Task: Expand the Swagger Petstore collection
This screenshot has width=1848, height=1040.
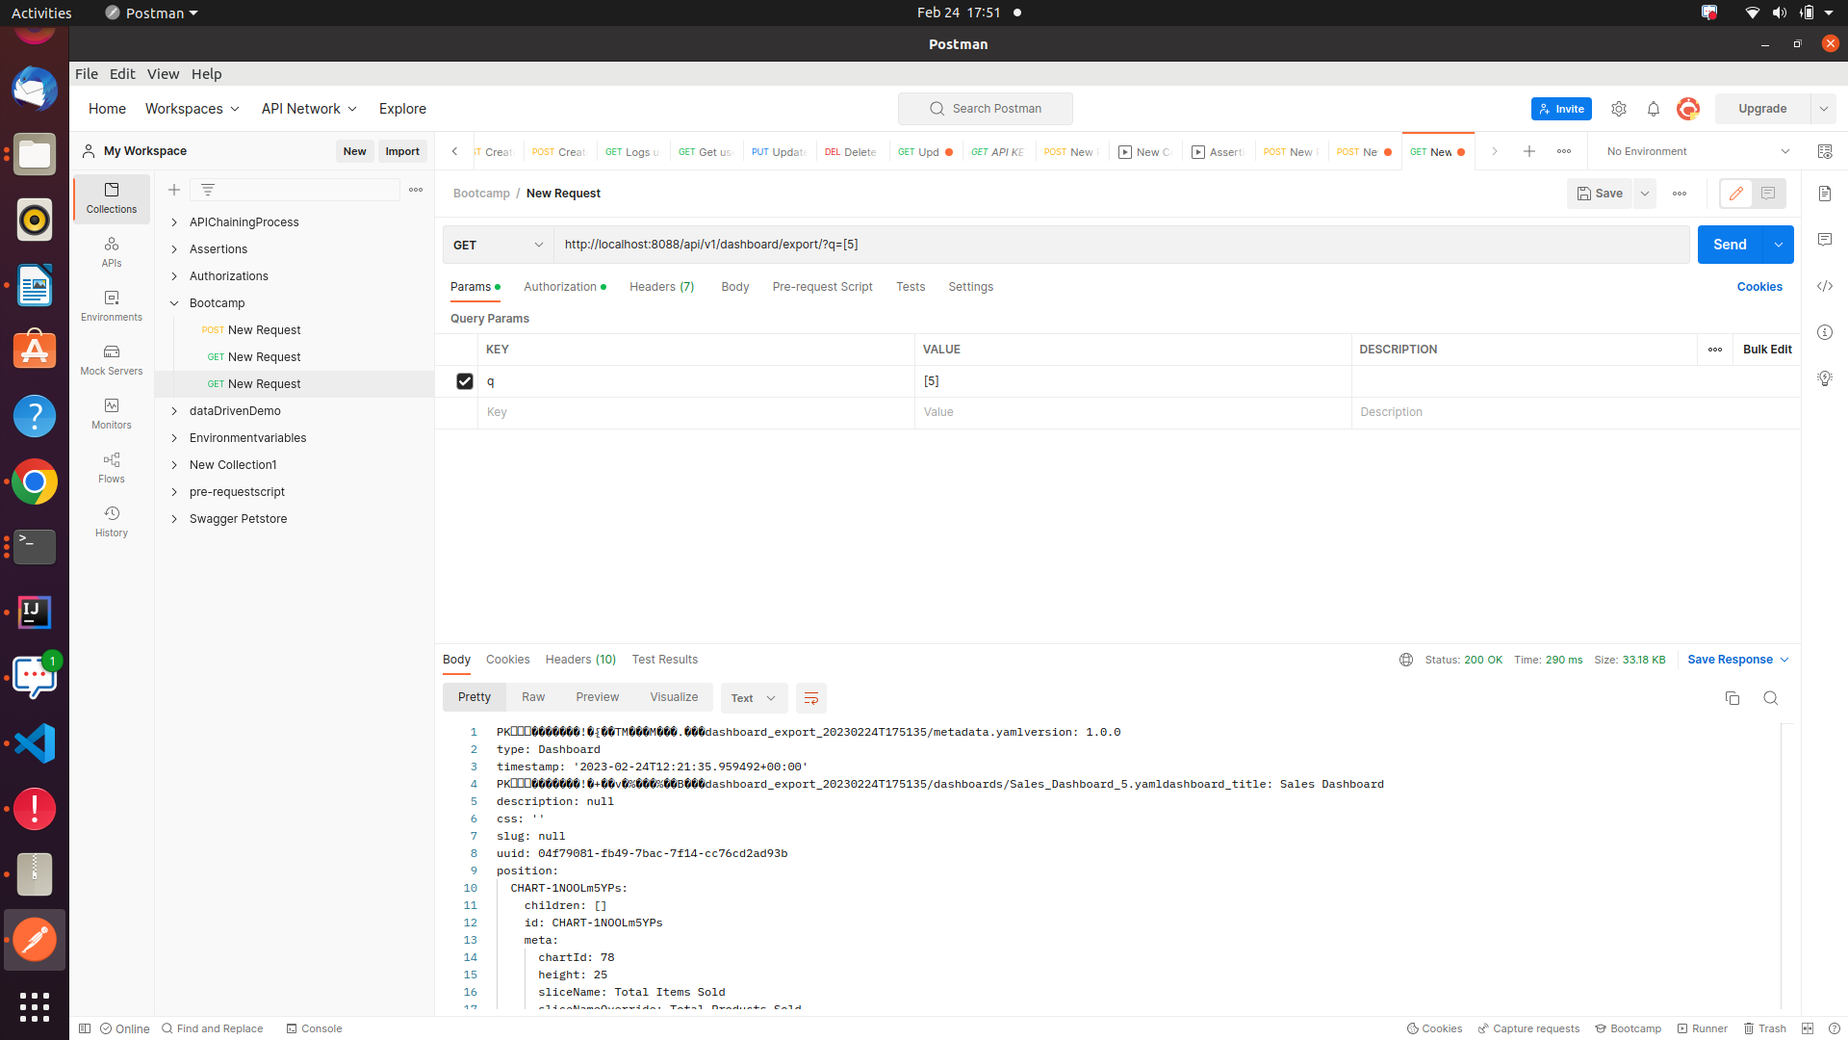Action: (x=174, y=519)
